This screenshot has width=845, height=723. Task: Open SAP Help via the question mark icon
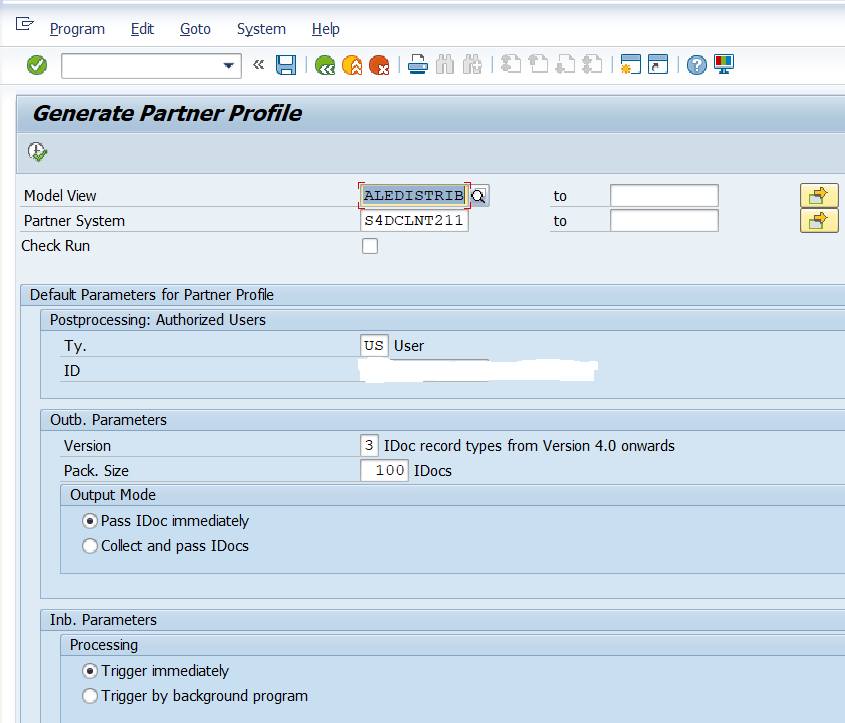pyautogui.click(x=696, y=64)
